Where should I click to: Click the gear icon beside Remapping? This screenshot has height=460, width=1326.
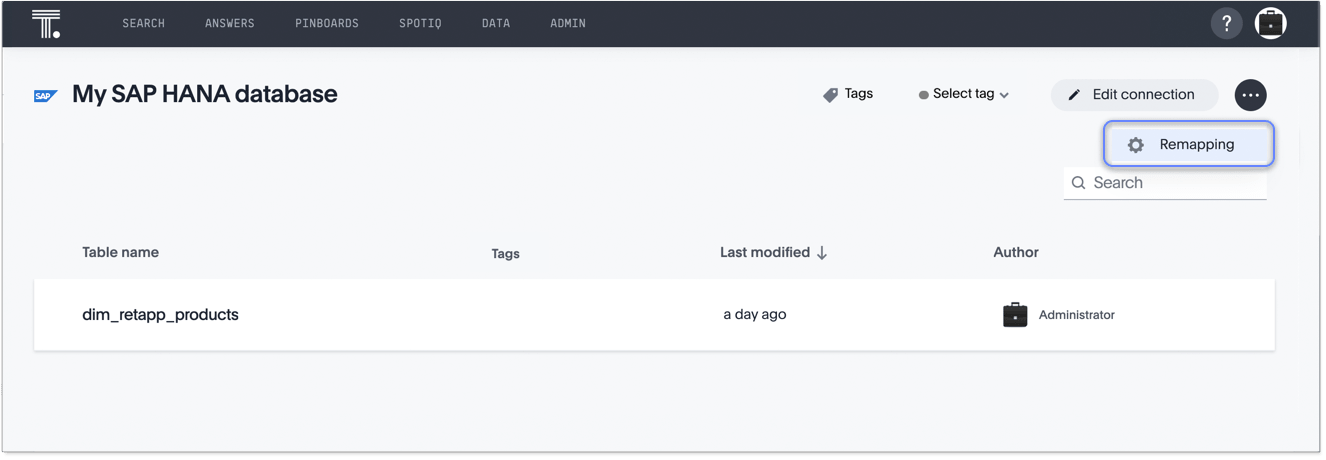[x=1135, y=145]
